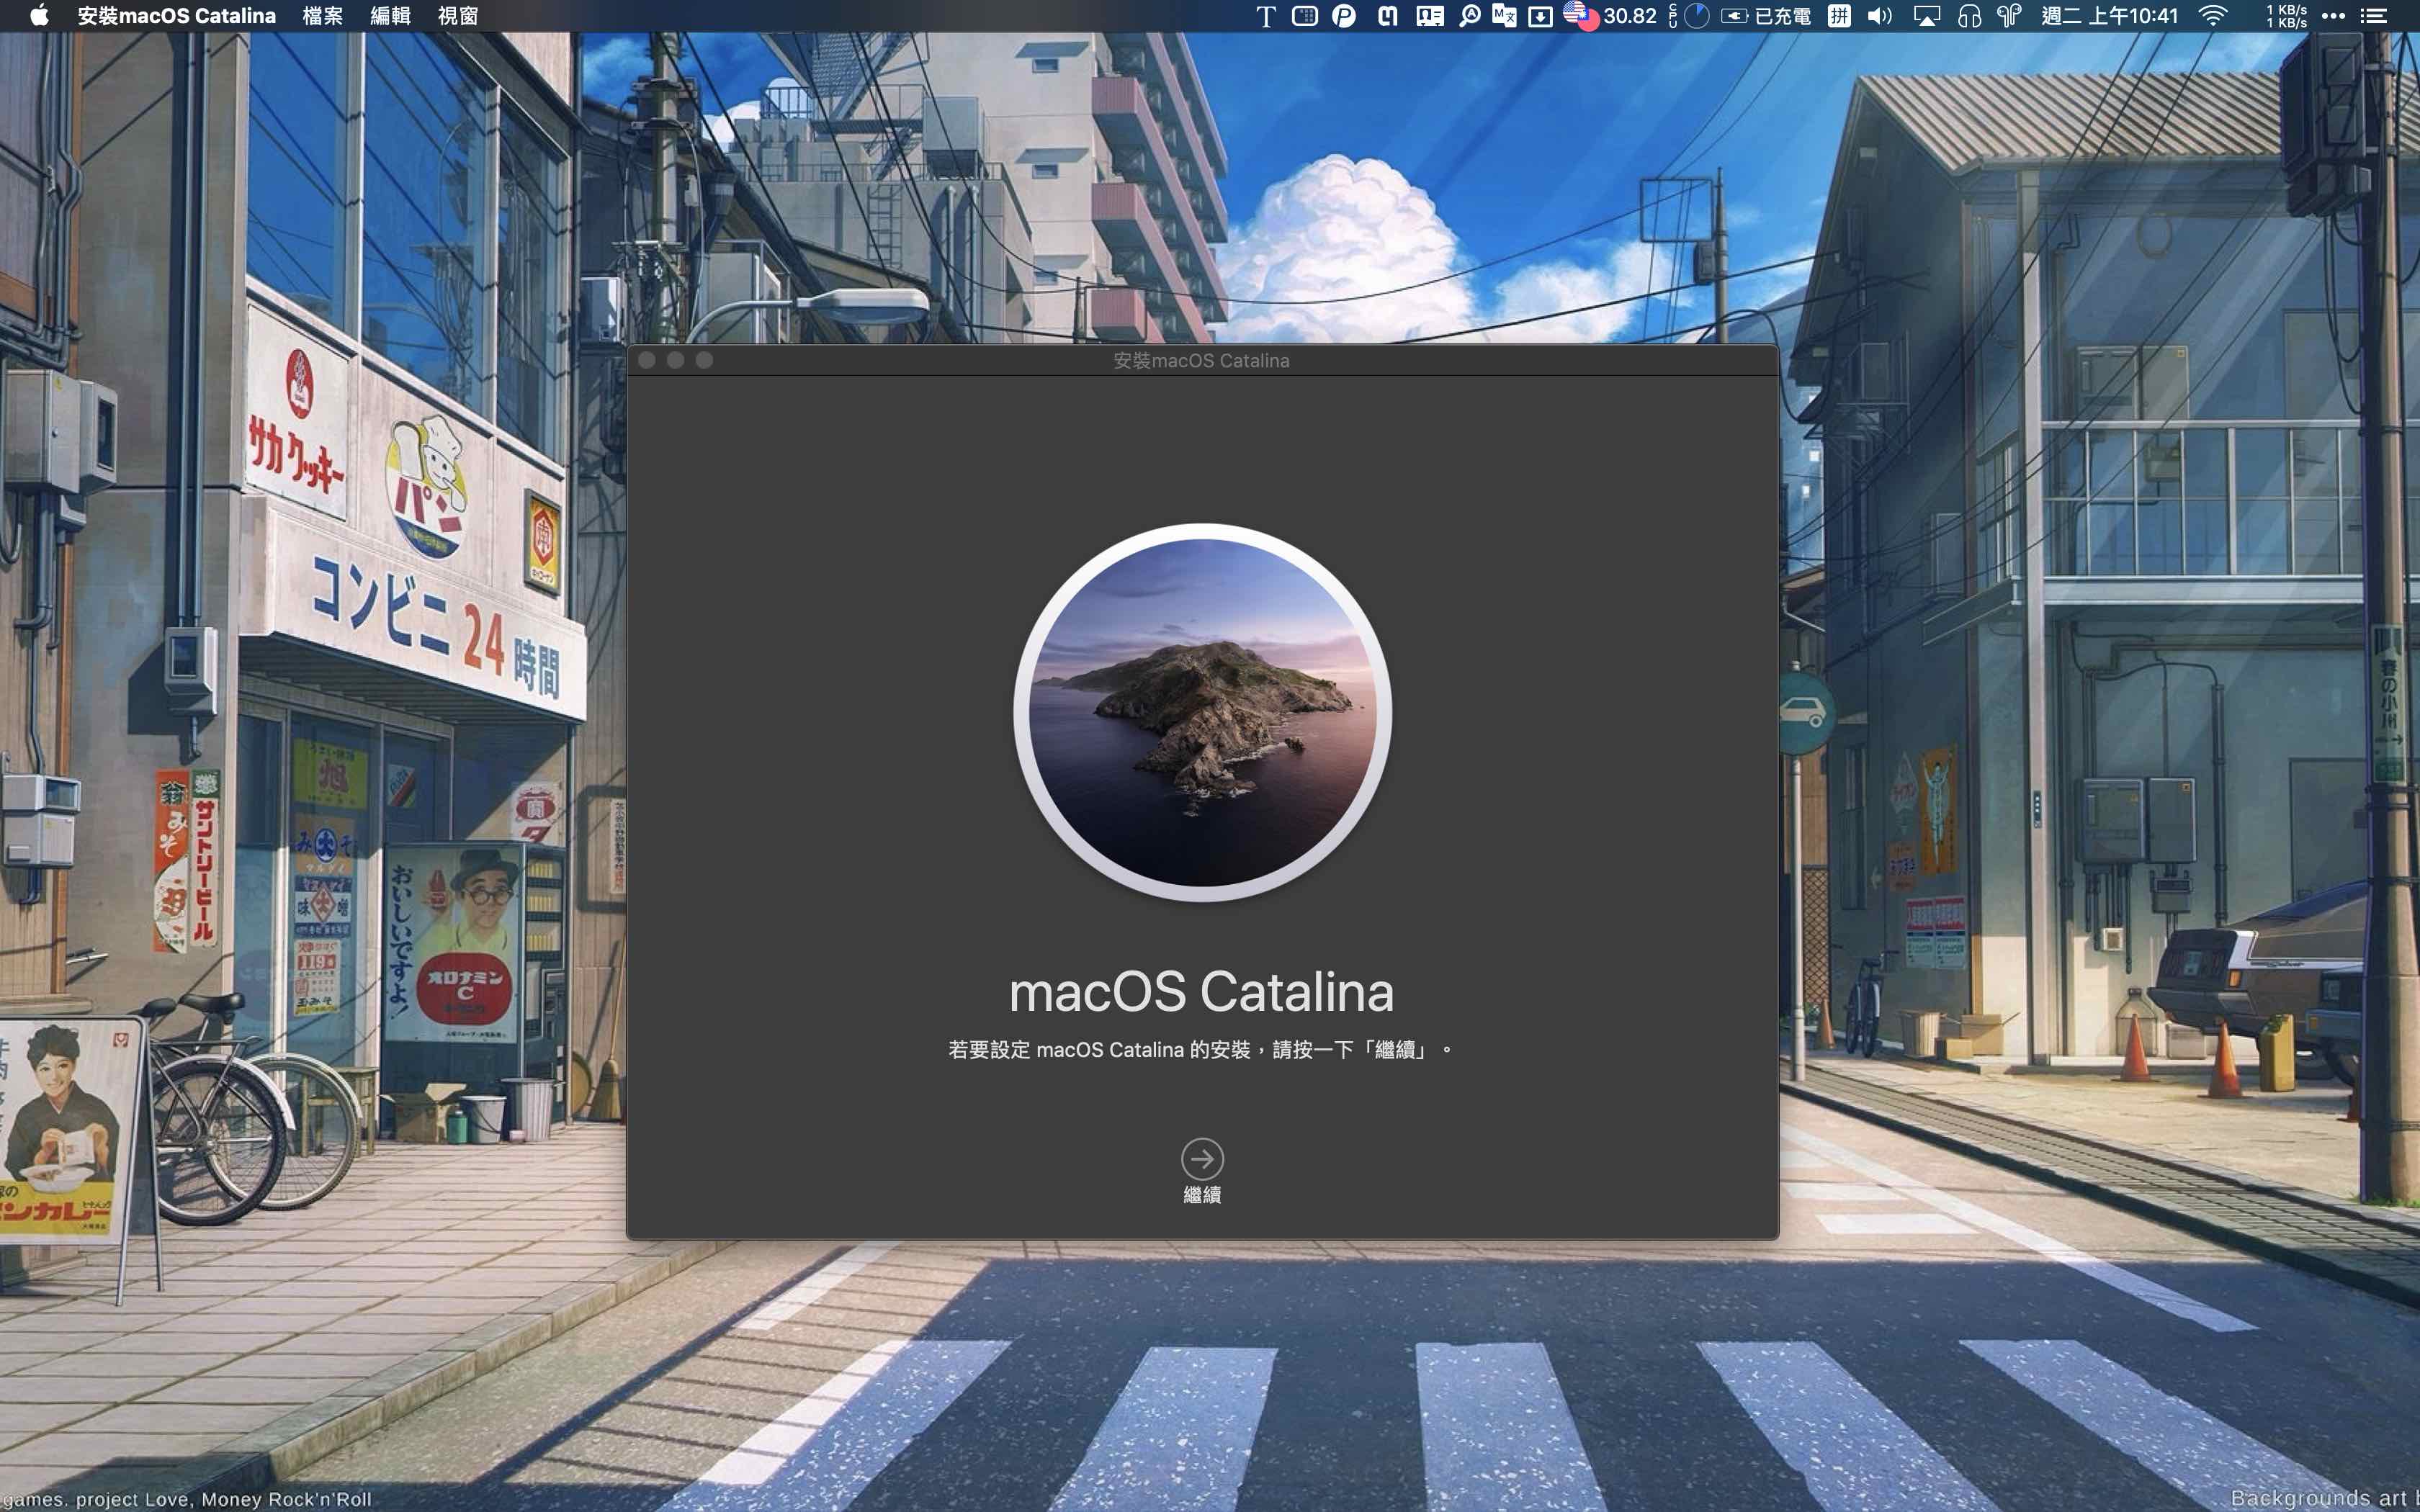Click the download tray icon in menu bar
The height and width of the screenshot is (1512, 2420).
1541,16
